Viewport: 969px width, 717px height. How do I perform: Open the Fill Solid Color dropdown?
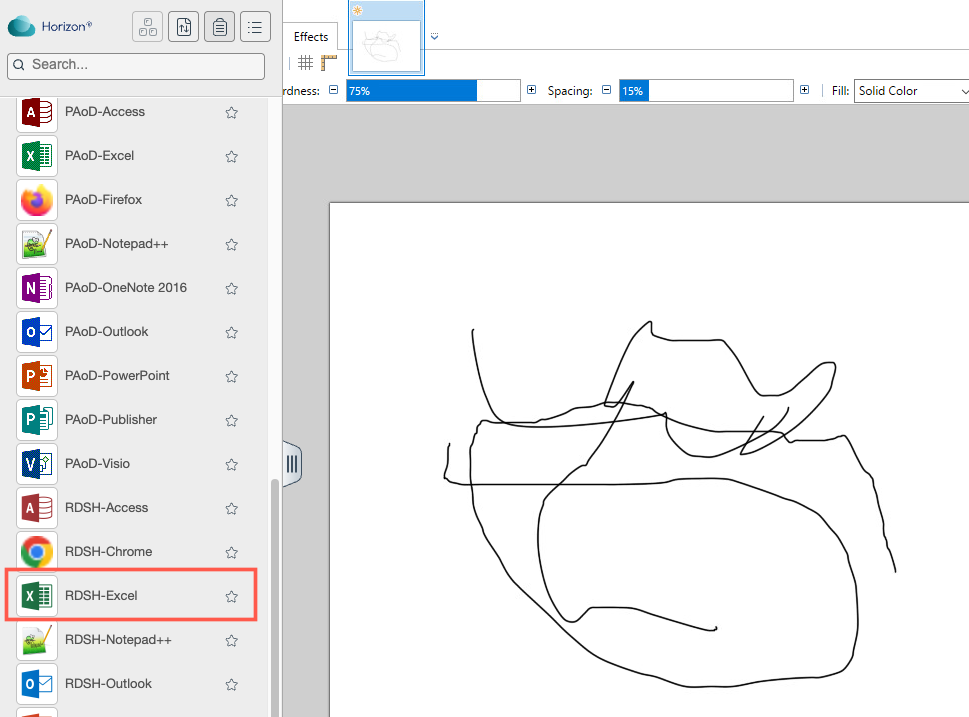coord(911,91)
